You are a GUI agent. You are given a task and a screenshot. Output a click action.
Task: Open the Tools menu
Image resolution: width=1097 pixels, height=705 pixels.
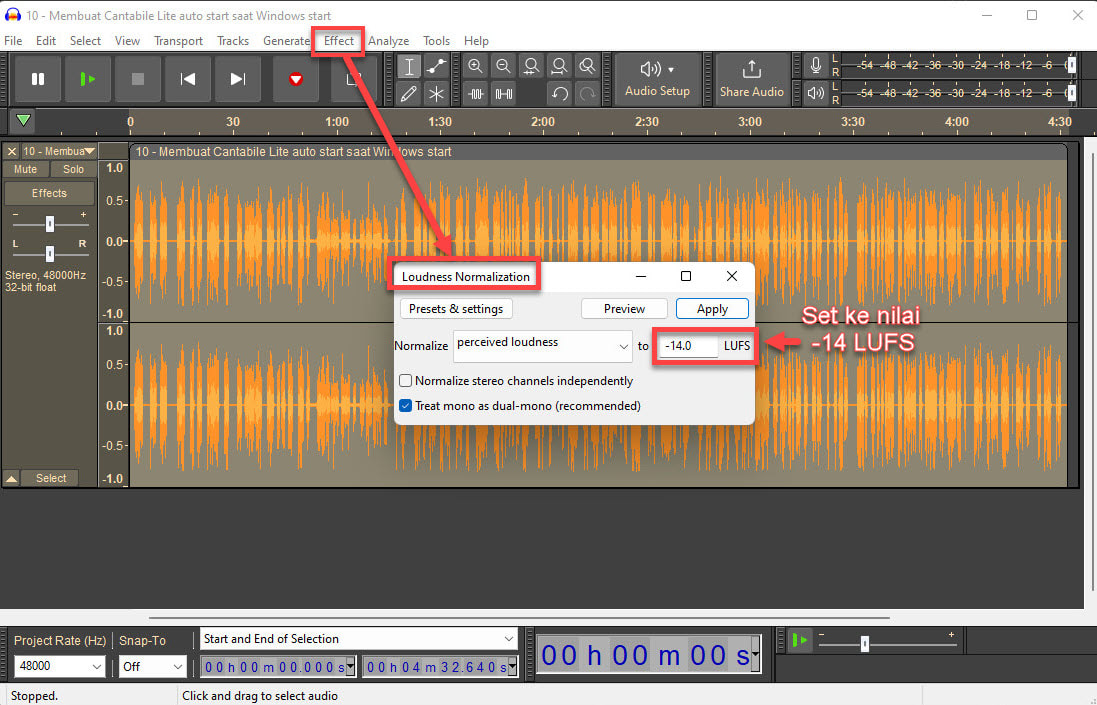(x=436, y=41)
